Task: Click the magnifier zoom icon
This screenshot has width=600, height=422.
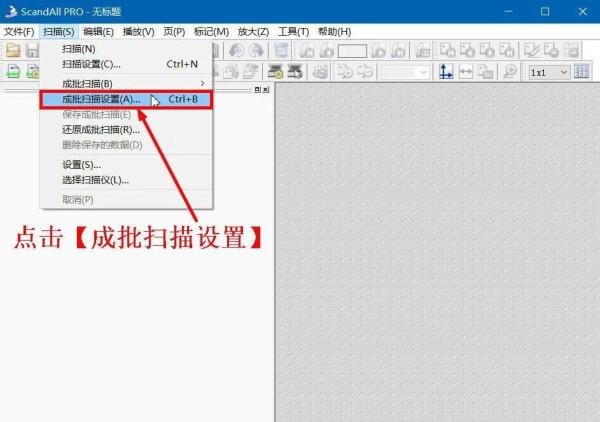Action: [510, 72]
